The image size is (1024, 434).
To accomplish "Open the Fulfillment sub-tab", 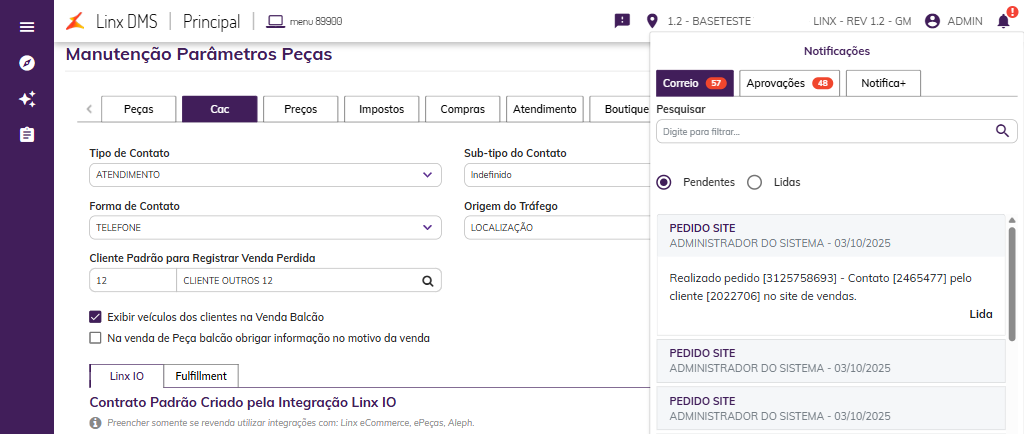I will point(201,376).
